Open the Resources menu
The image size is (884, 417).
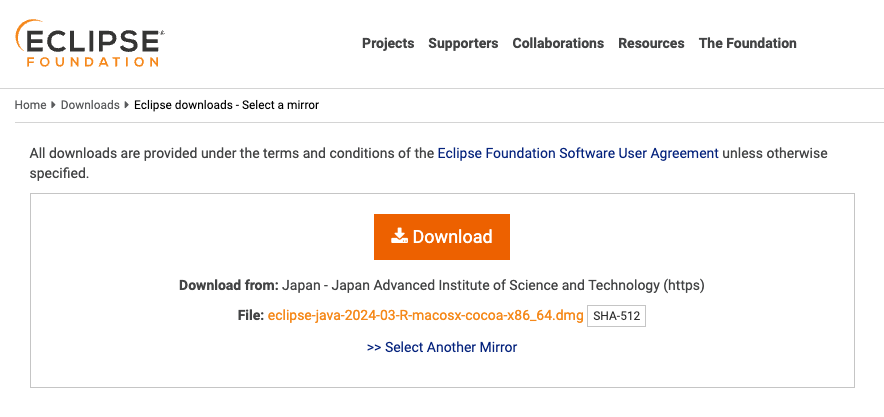coord(651,43)
